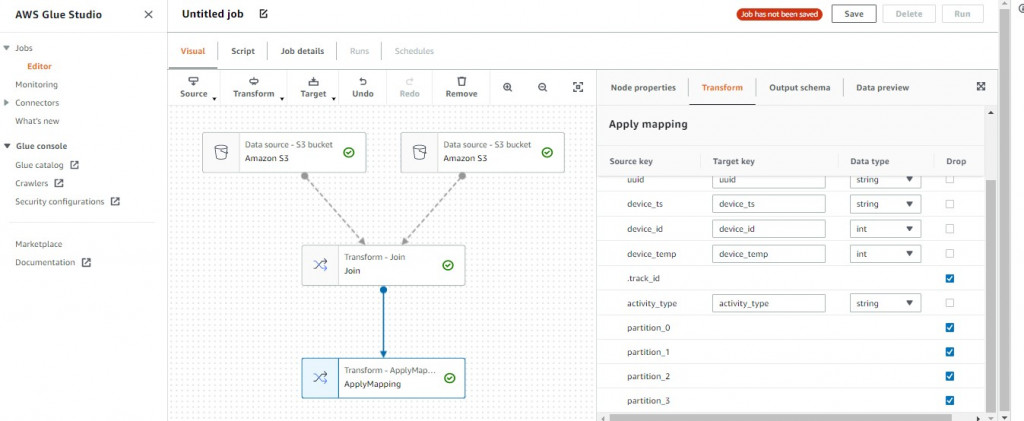This screenshot has height=421, width=1024.
Task: Uncheck Drop for partition_1
Action: click(x=950, y=352)
